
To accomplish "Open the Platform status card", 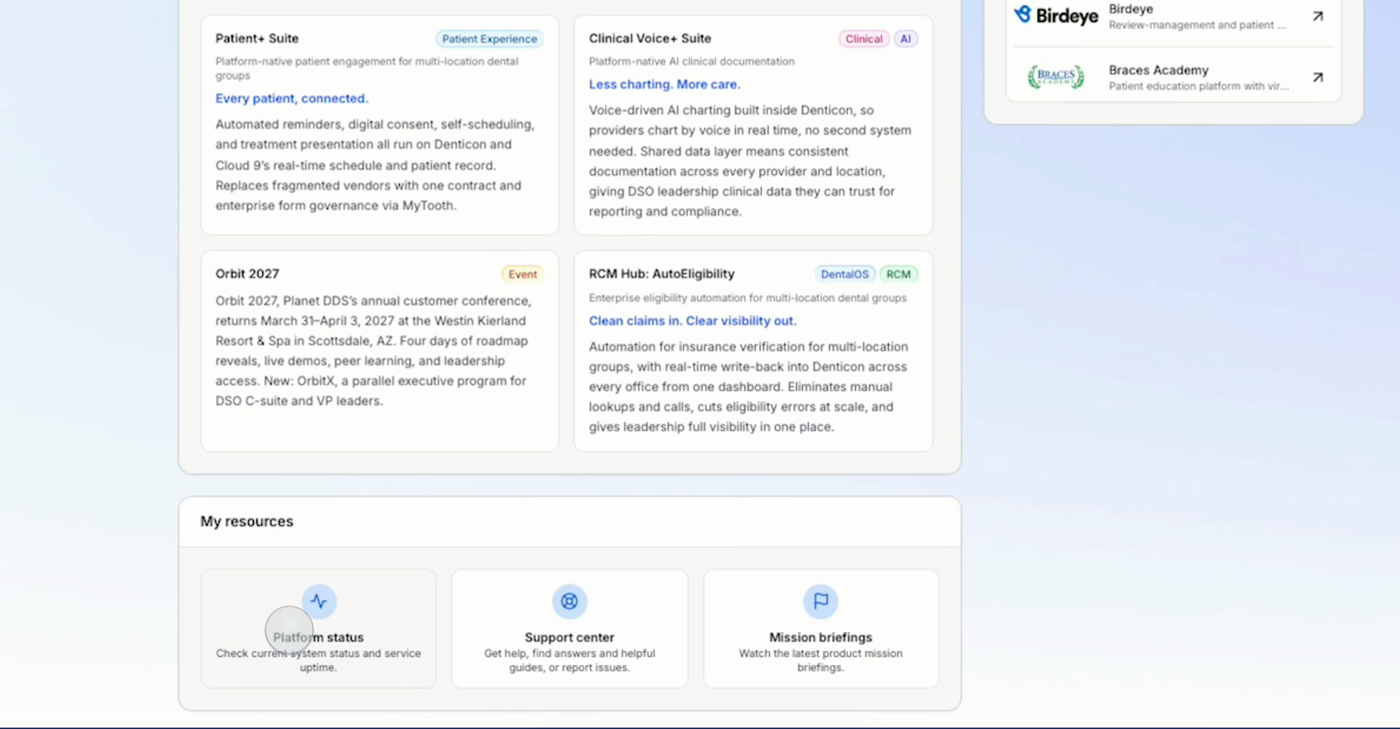I will [319, 629].
